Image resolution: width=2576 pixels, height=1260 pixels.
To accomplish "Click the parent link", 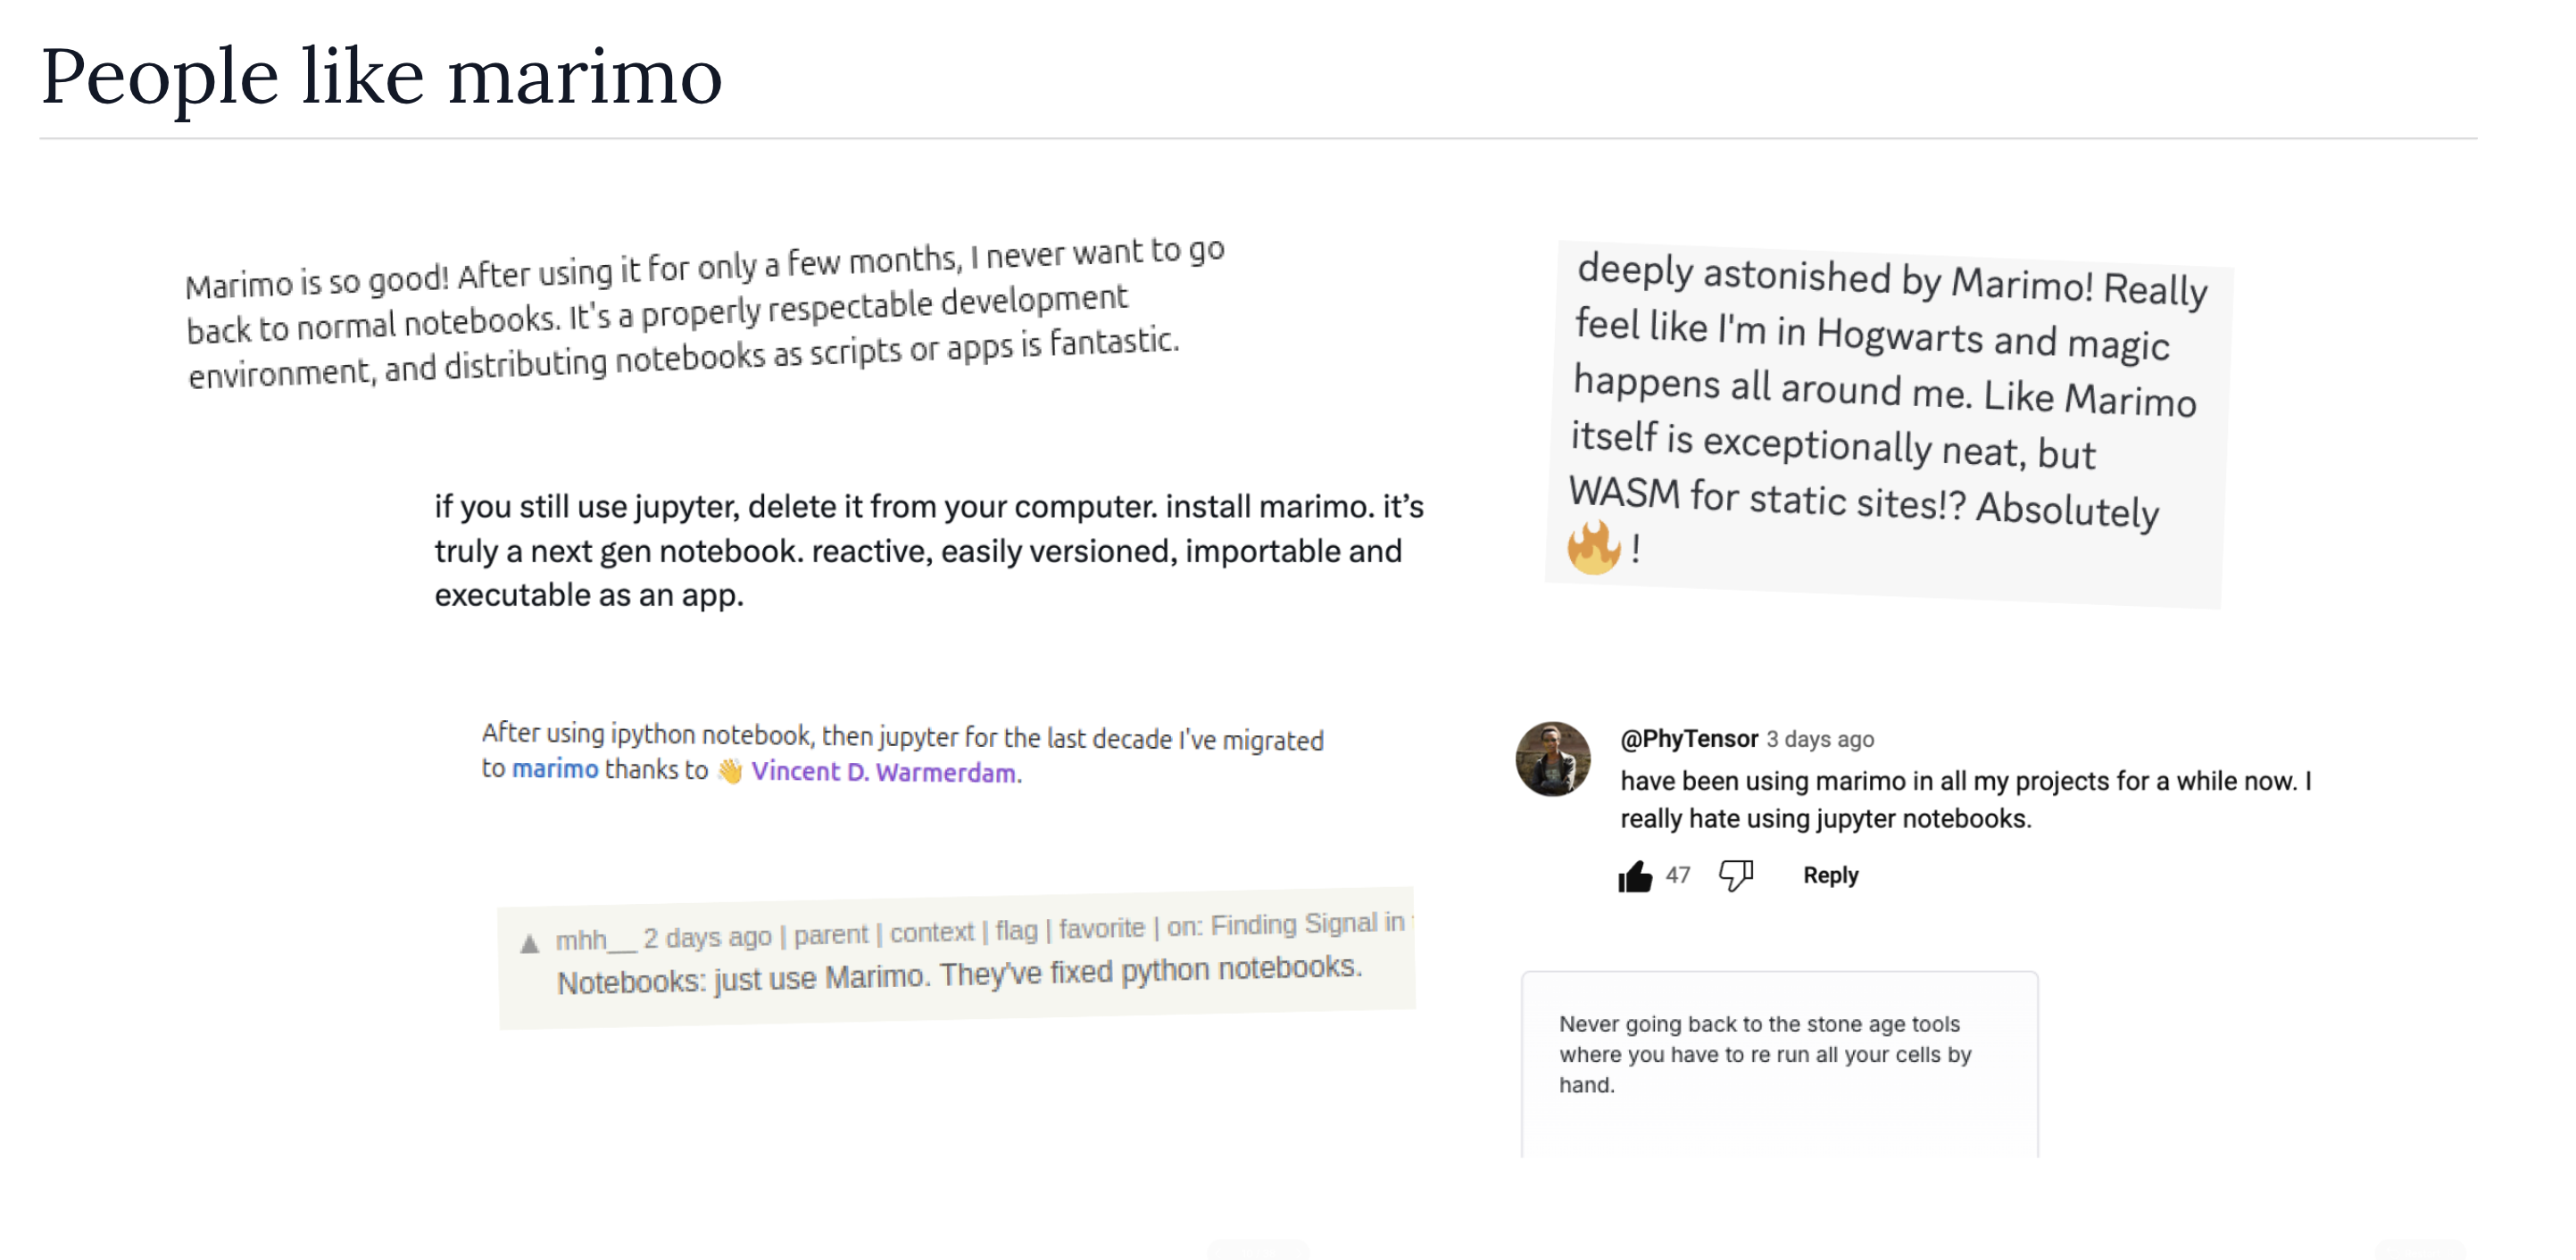I will click(831, 934).
